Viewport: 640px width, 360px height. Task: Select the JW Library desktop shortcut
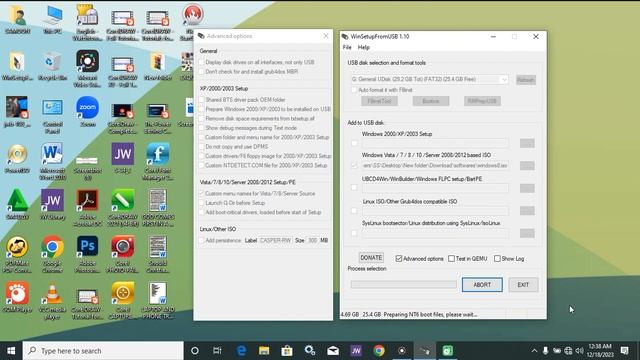53,205
